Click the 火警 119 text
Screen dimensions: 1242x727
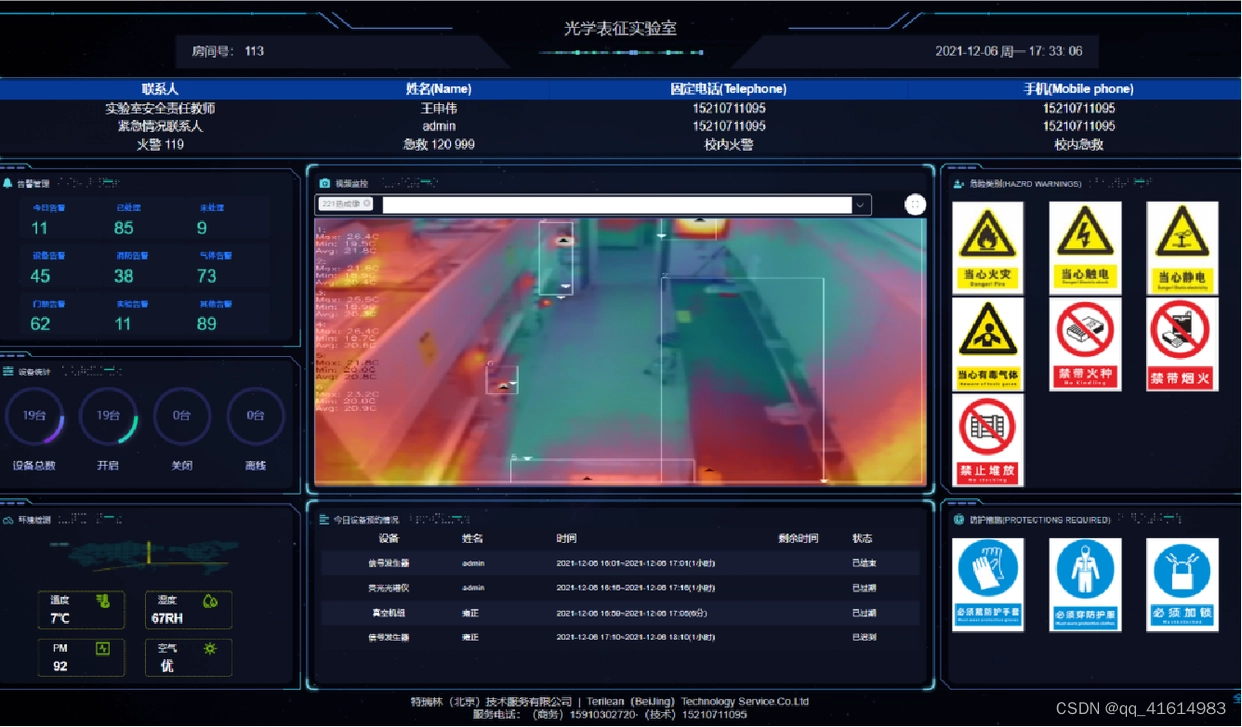[x=160, y=144]
